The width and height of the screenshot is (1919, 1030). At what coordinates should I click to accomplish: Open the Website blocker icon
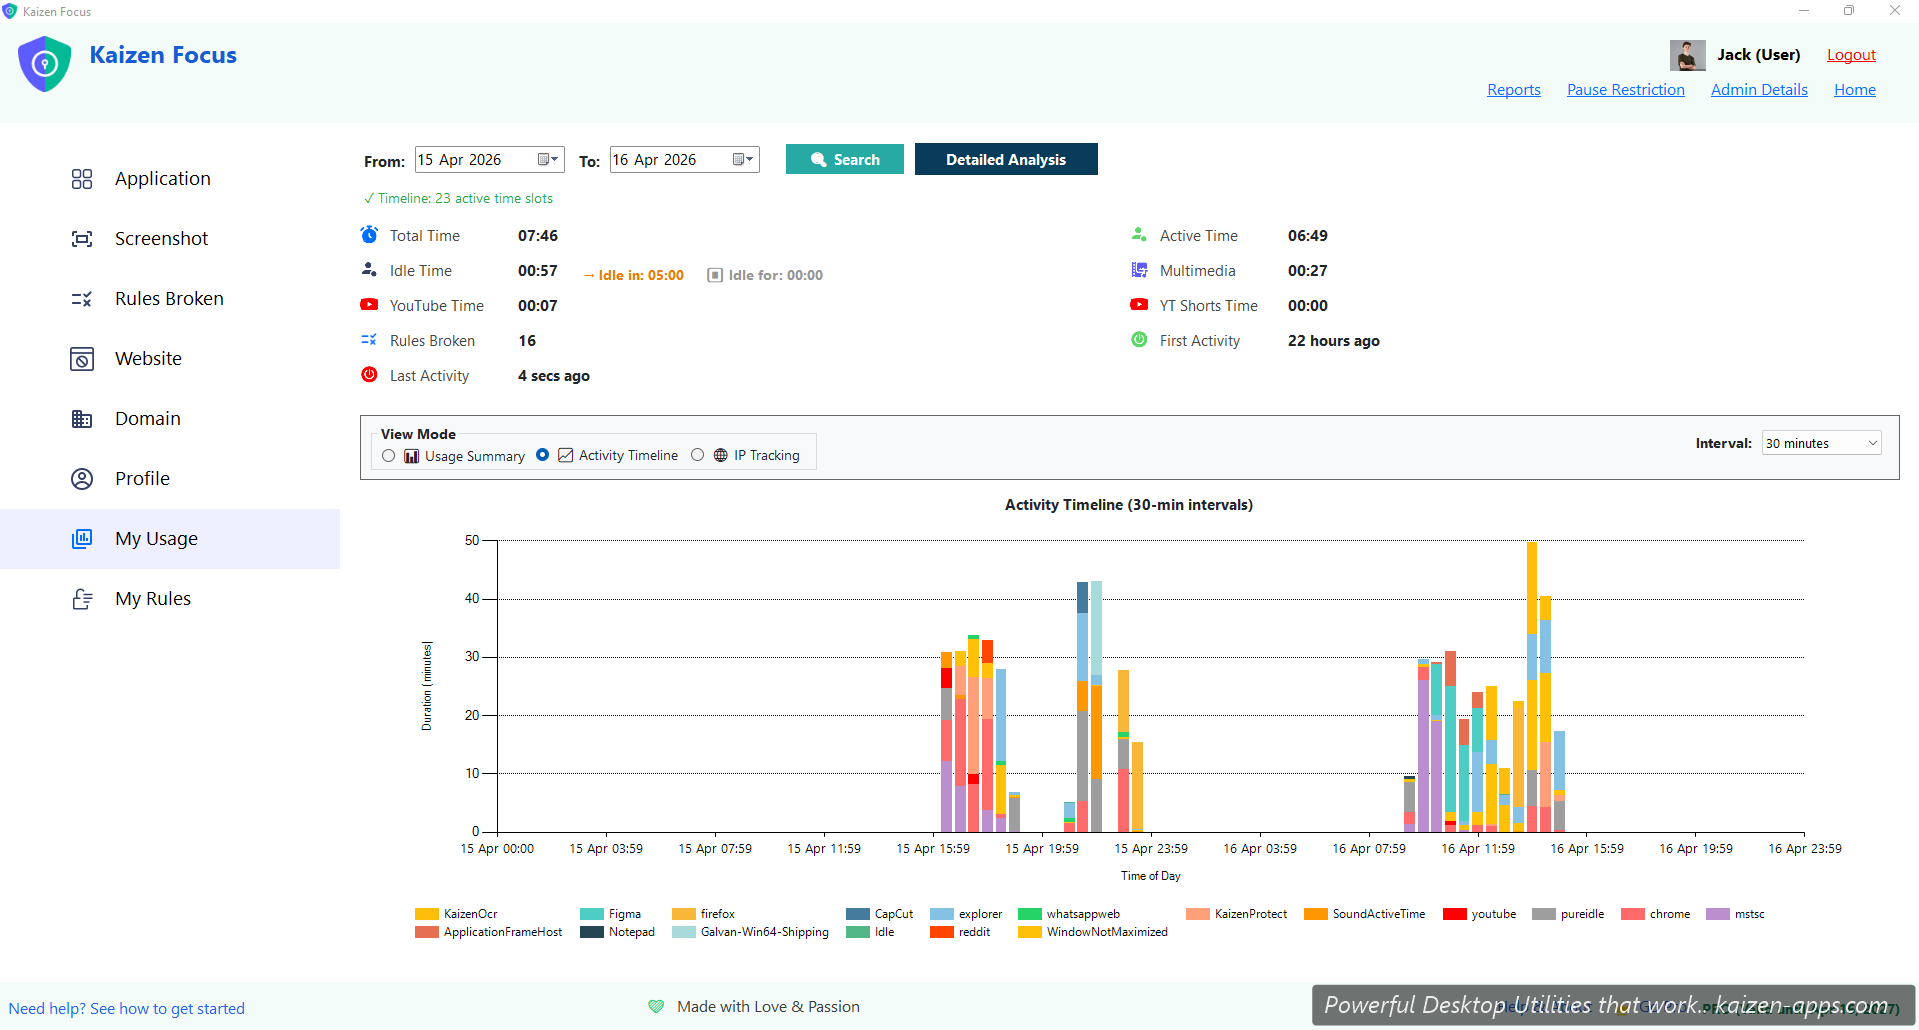click(82, 359)
